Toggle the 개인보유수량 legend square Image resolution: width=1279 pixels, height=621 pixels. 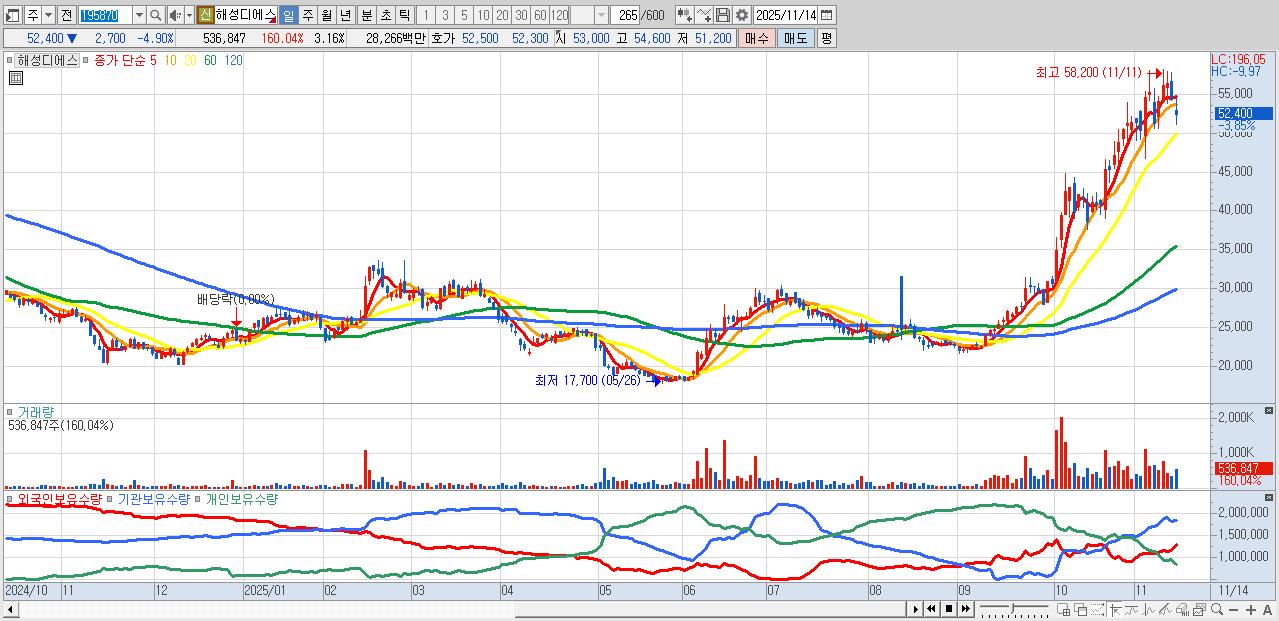pos(196,498)
